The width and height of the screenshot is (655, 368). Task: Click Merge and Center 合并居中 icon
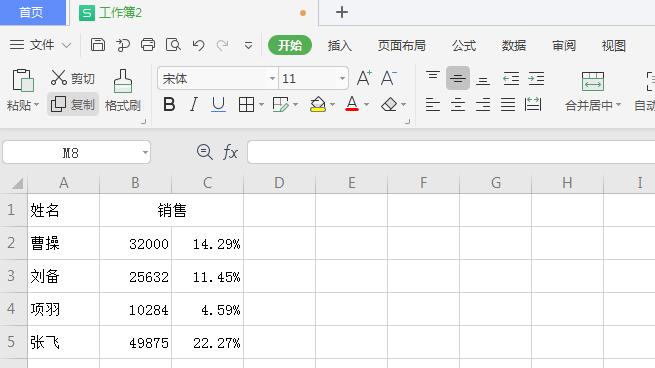[592, 81]
